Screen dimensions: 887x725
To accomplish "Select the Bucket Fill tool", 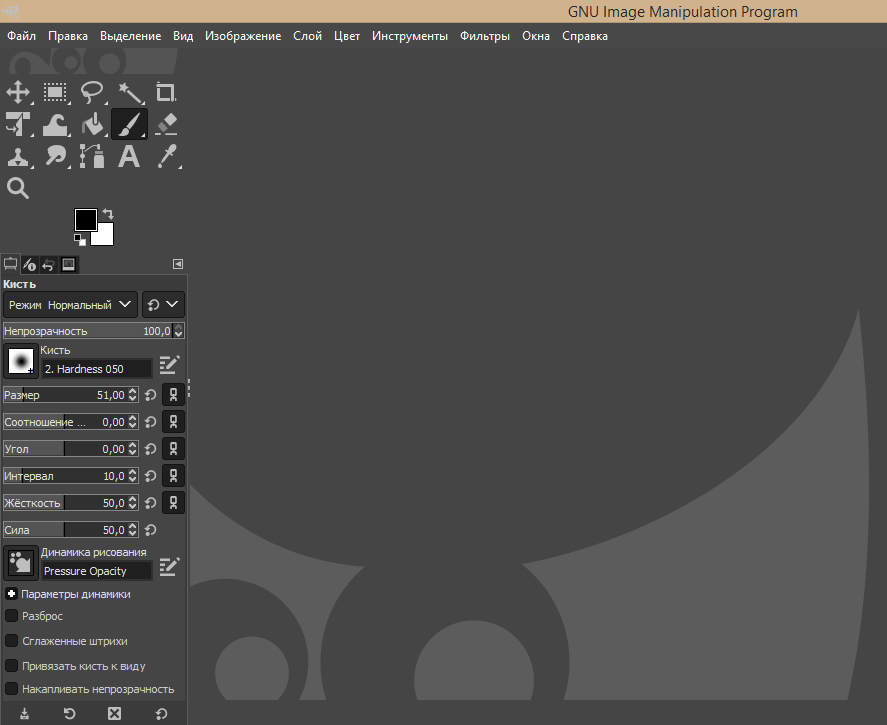I will 92,124.
